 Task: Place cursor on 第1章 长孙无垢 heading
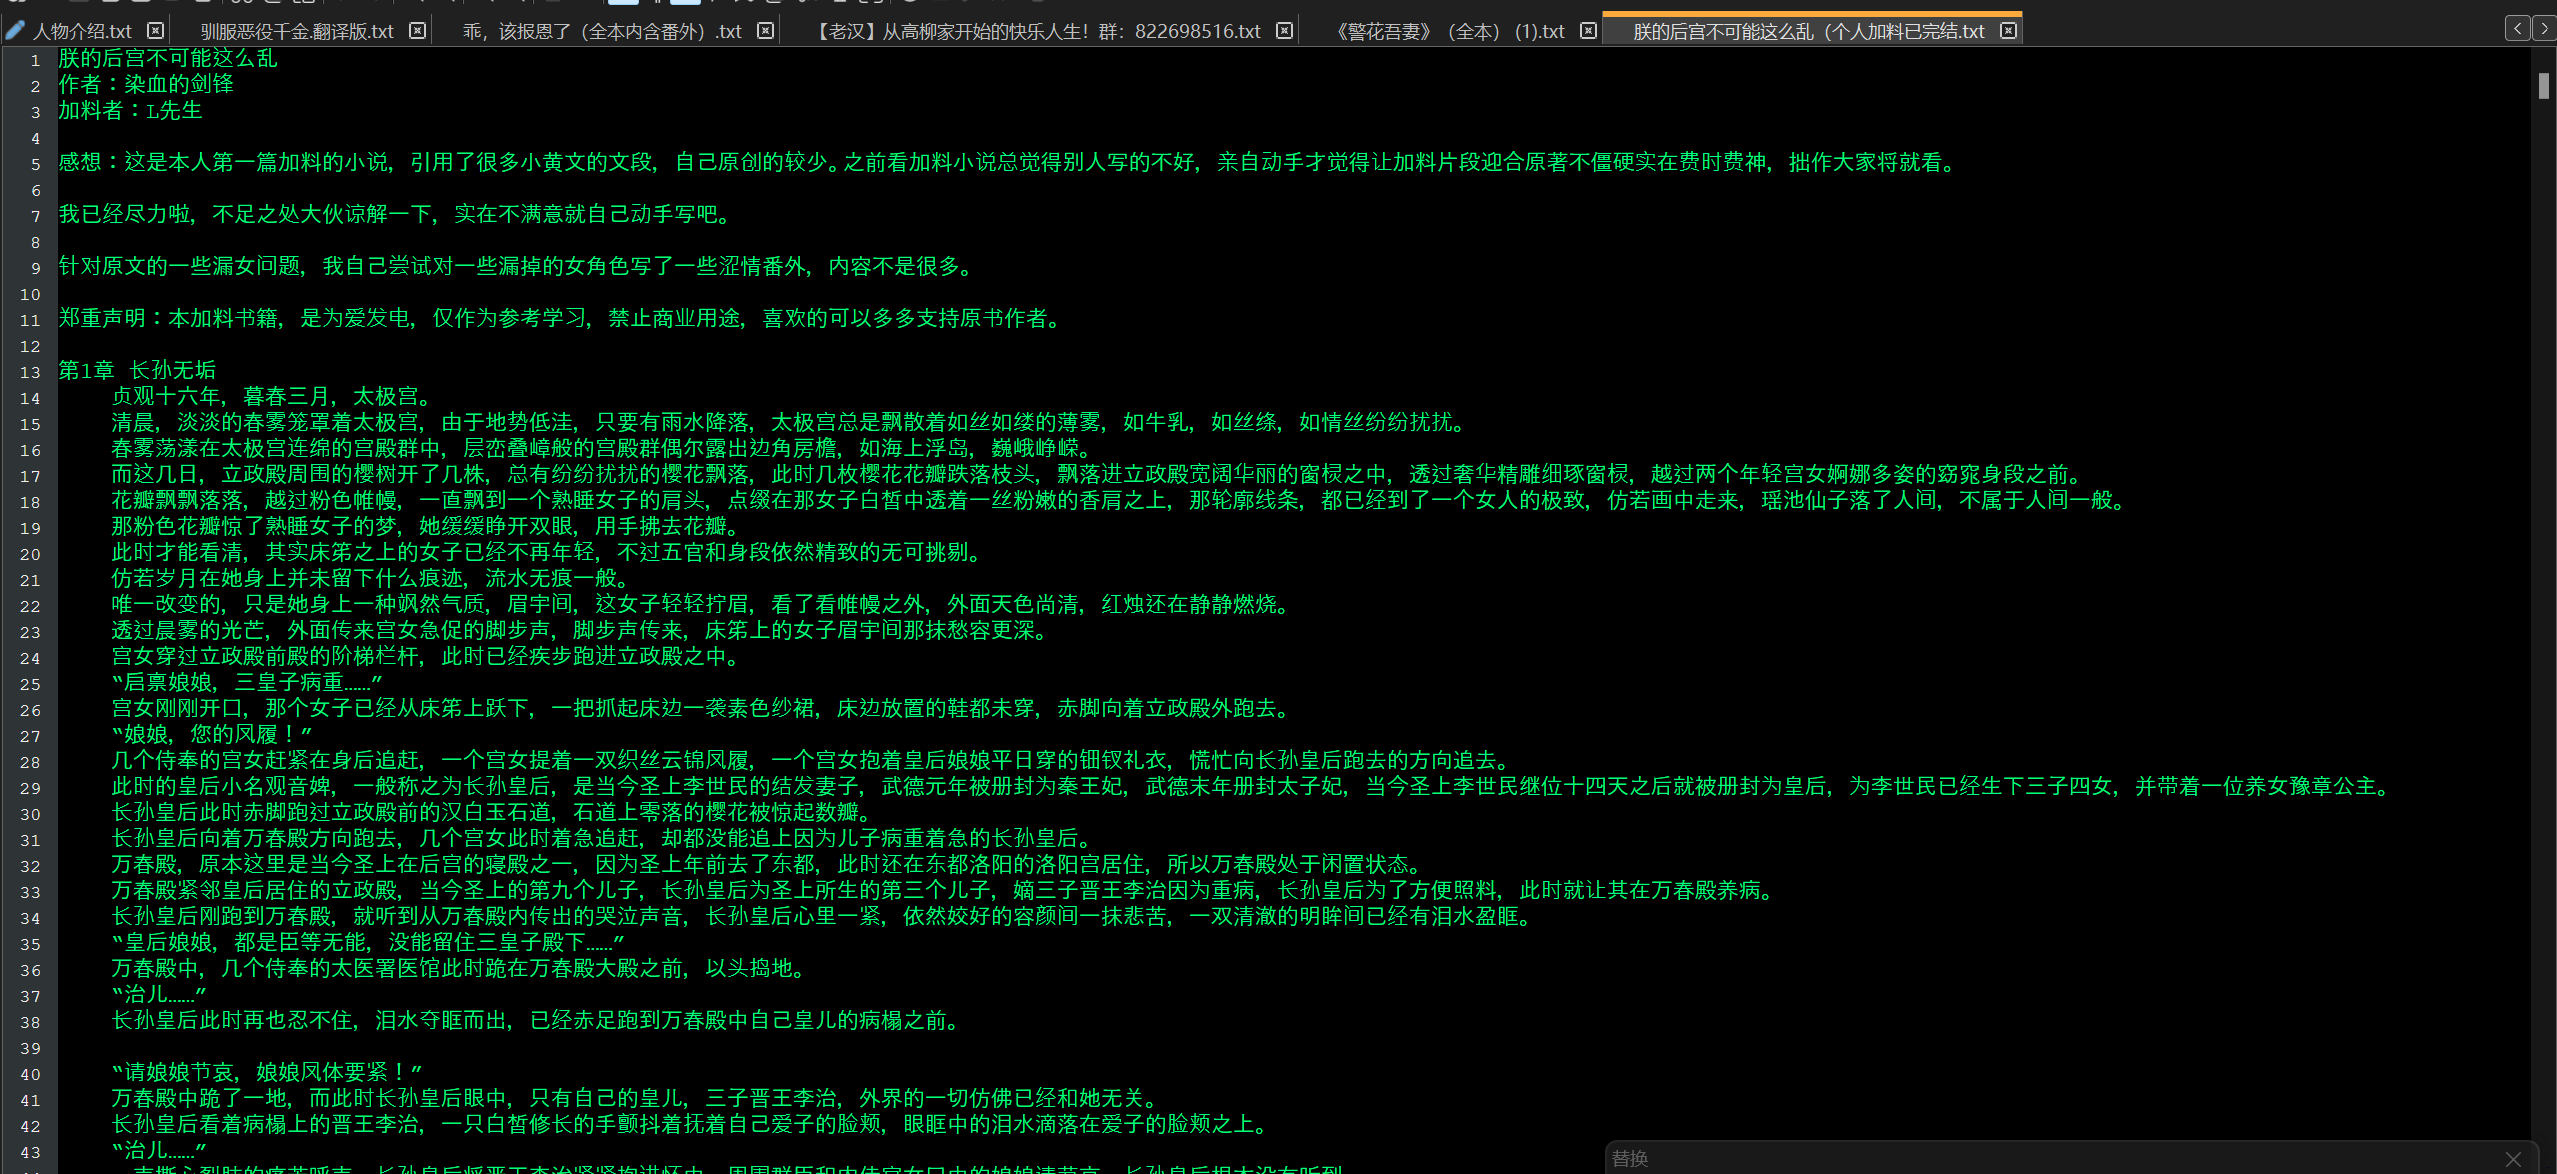tap(137, 371)
